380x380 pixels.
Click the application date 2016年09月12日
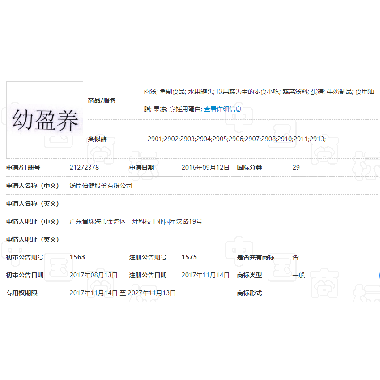coord(205,167)
